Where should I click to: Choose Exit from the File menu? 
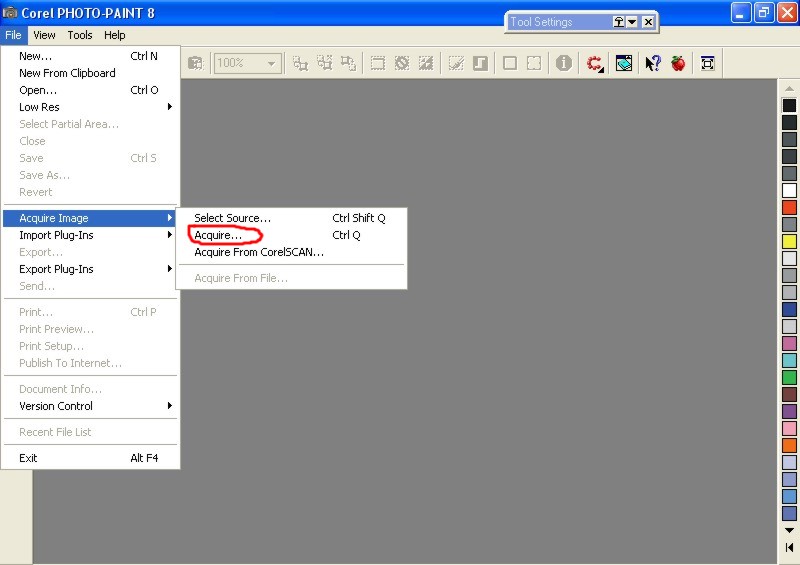(90, 458)
